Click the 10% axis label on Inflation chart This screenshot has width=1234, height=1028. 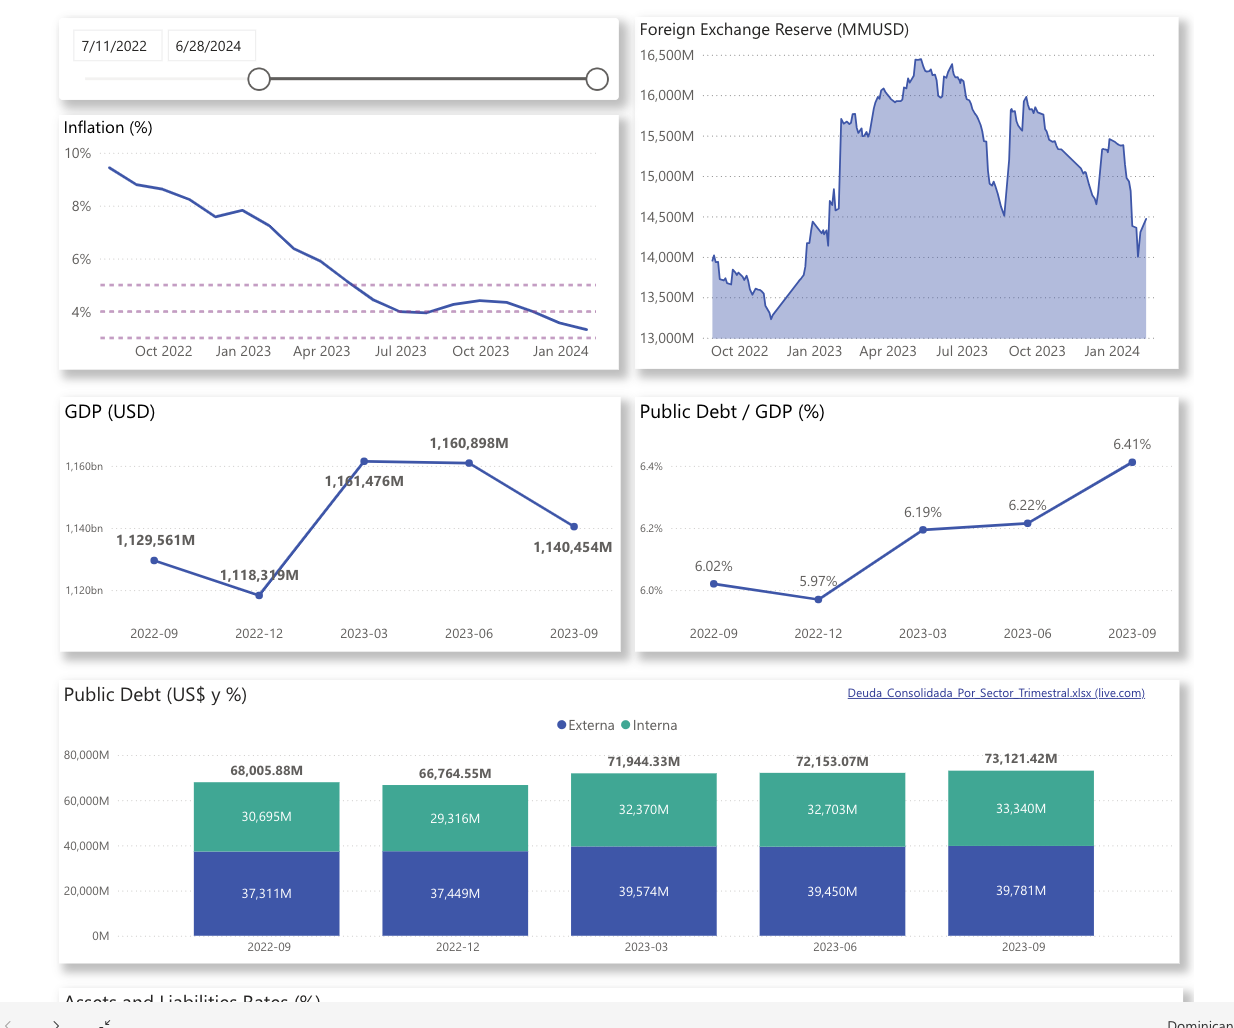pos(78,153)
